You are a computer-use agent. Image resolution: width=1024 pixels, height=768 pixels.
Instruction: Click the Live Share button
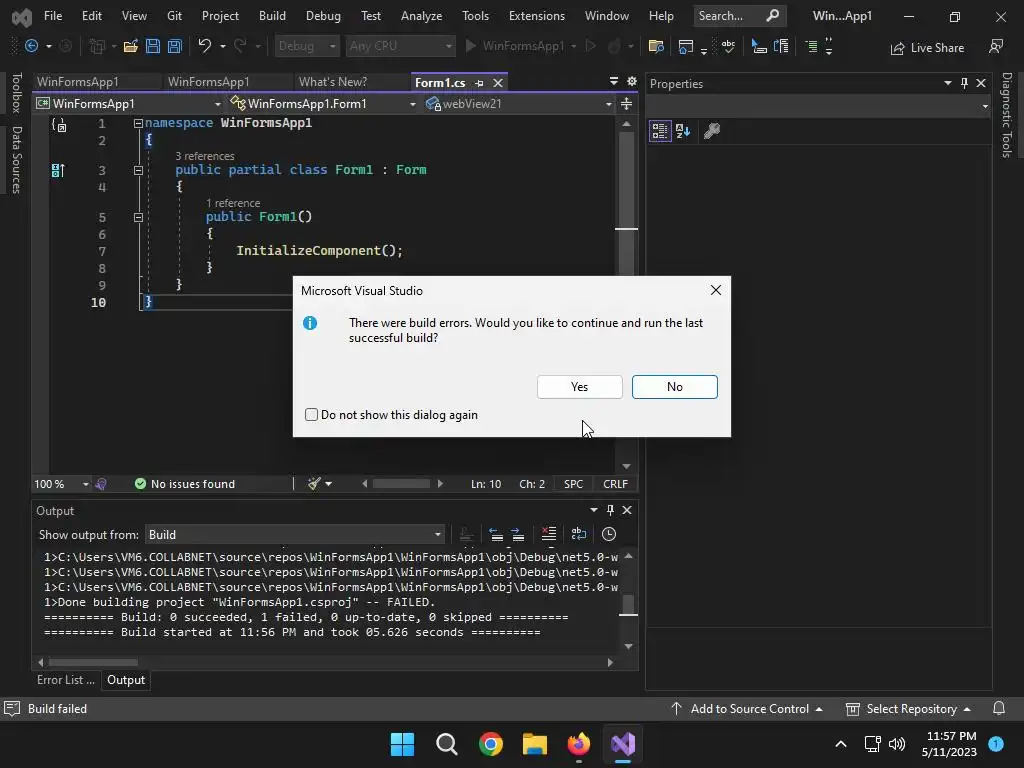tap(927, 48)
